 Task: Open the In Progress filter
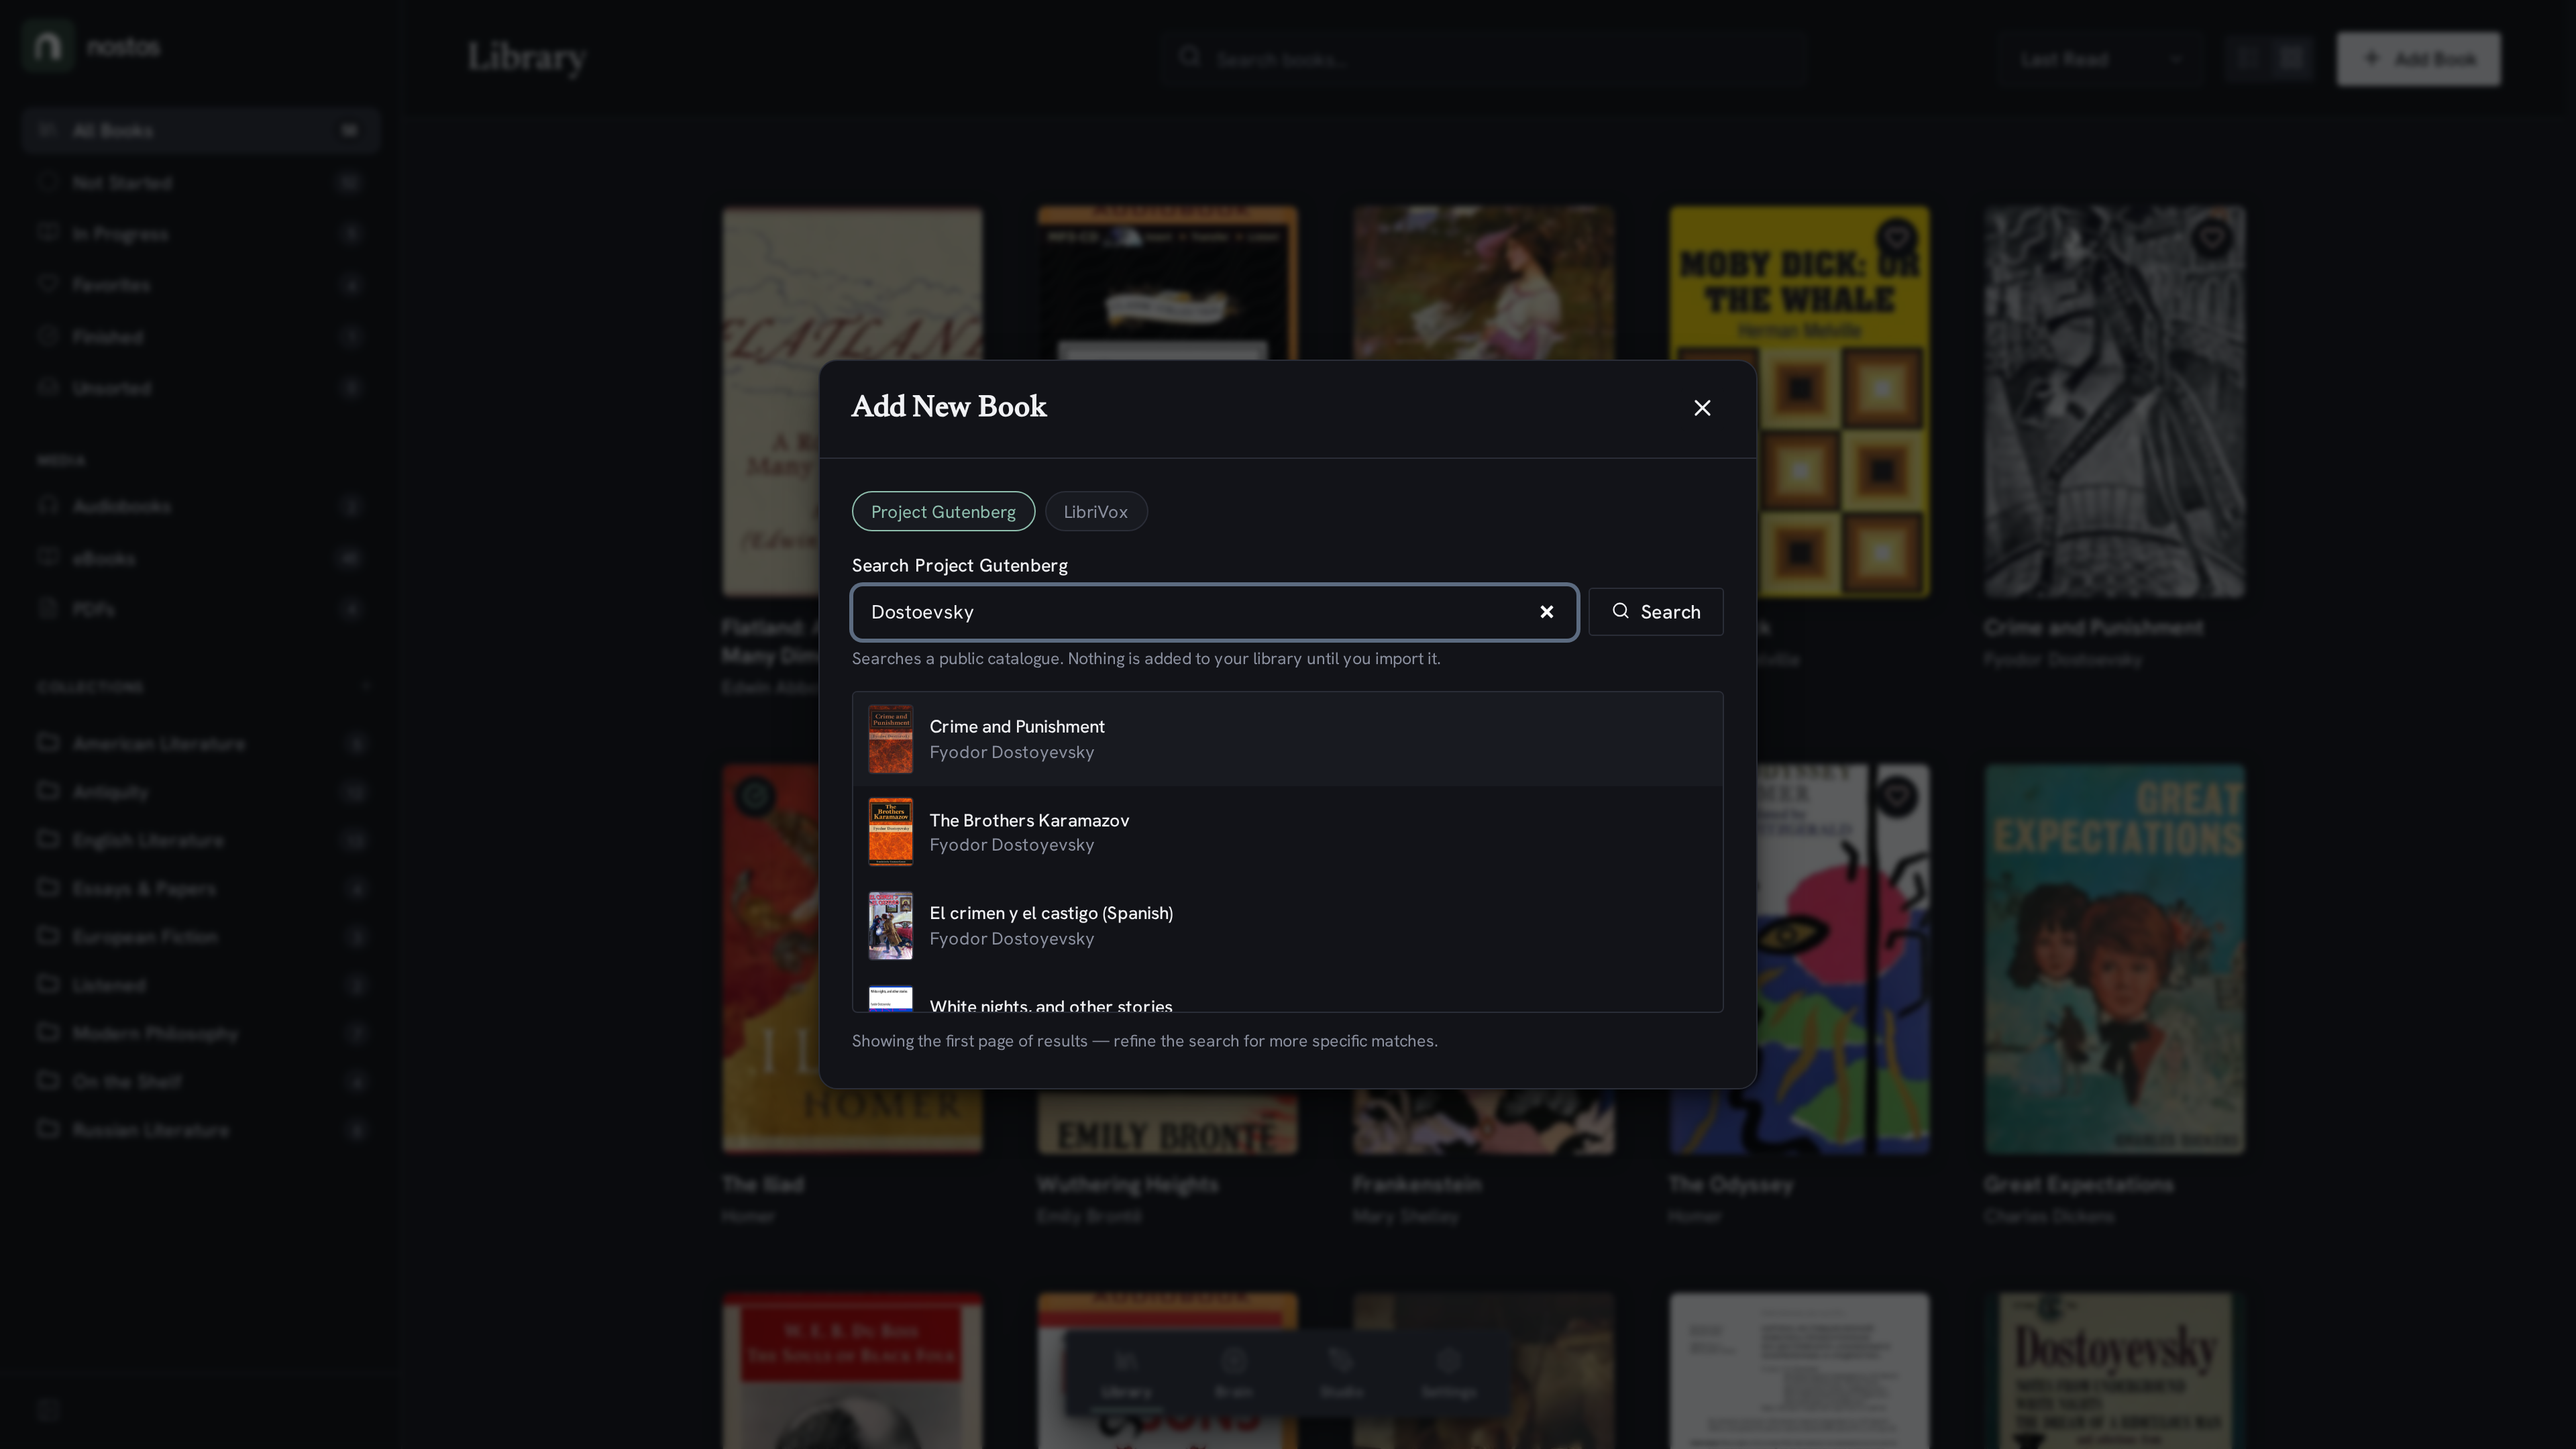[200, 234]
